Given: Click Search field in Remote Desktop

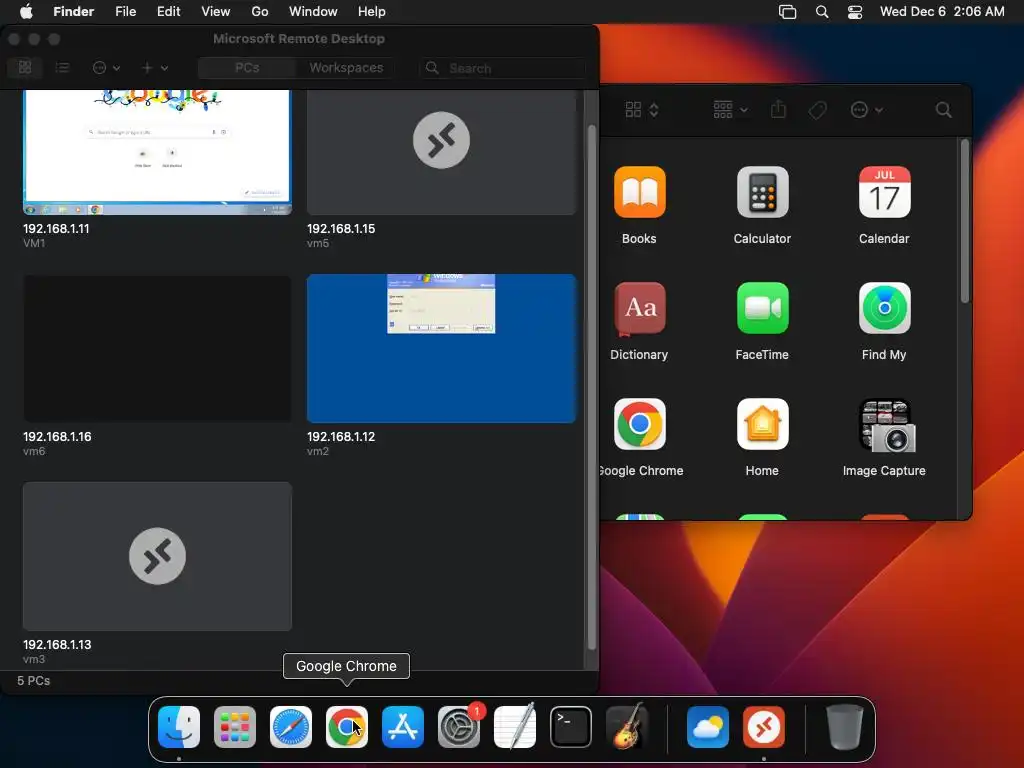Looking at the screenshot, I should pyautogui.click(x=503, y=68).
